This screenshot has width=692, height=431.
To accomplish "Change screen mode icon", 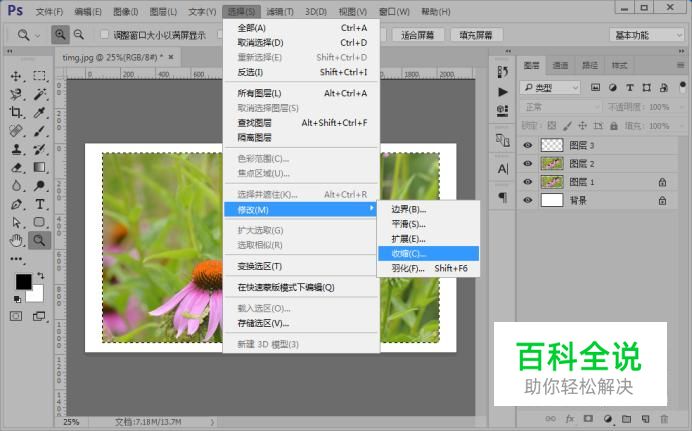I will pyautogui.click(x=39, y=316).
